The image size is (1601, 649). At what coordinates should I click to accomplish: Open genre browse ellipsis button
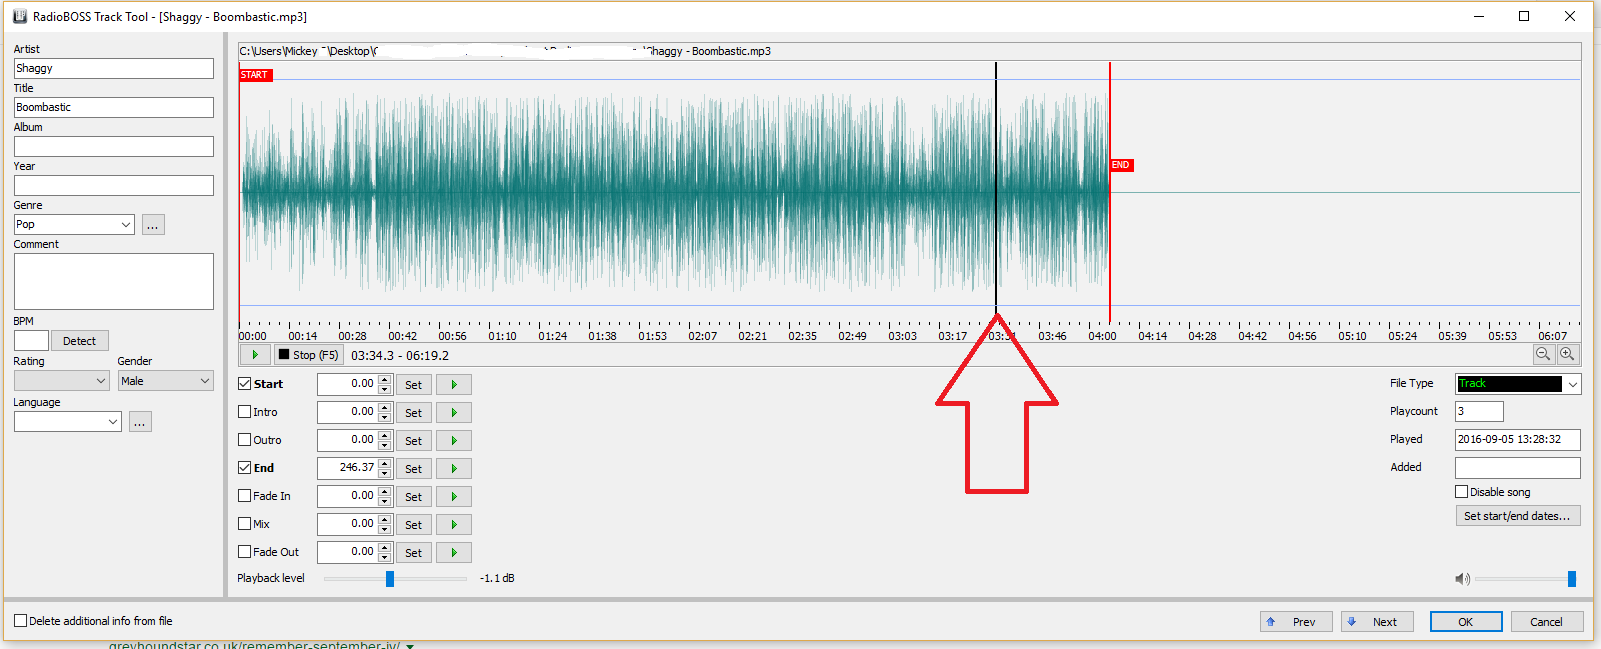tap(153, 225)
